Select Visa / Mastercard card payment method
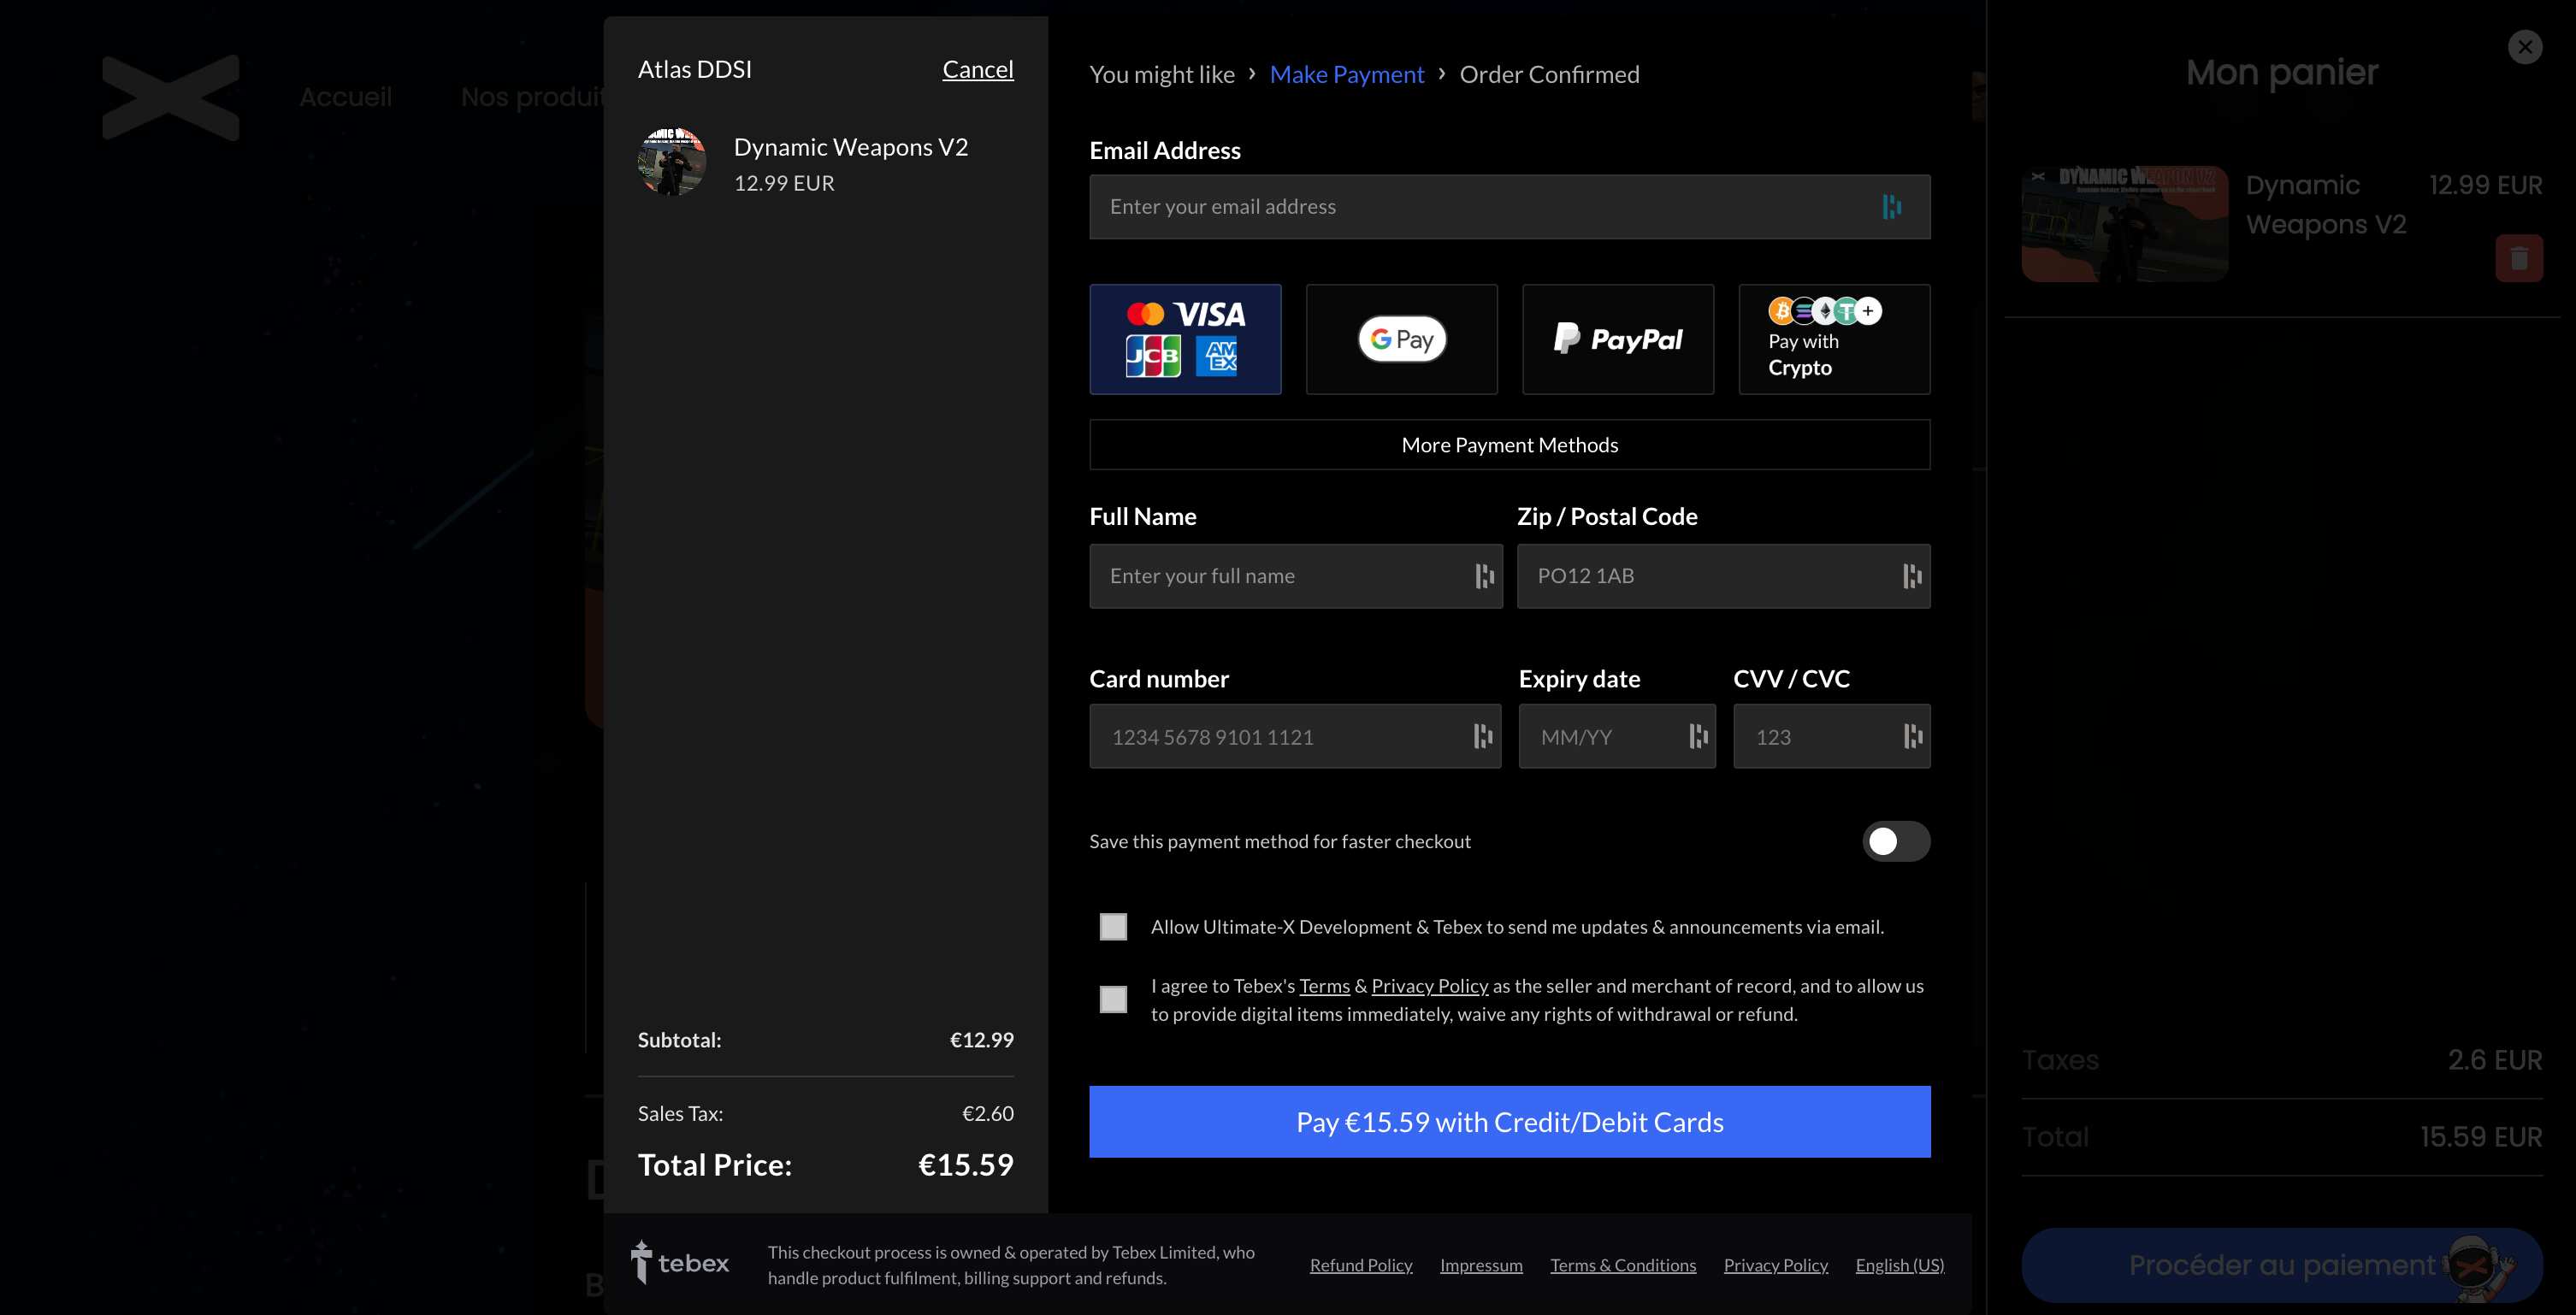This screenshot has width=2576, height=1315. click(x=1185, y=339)
